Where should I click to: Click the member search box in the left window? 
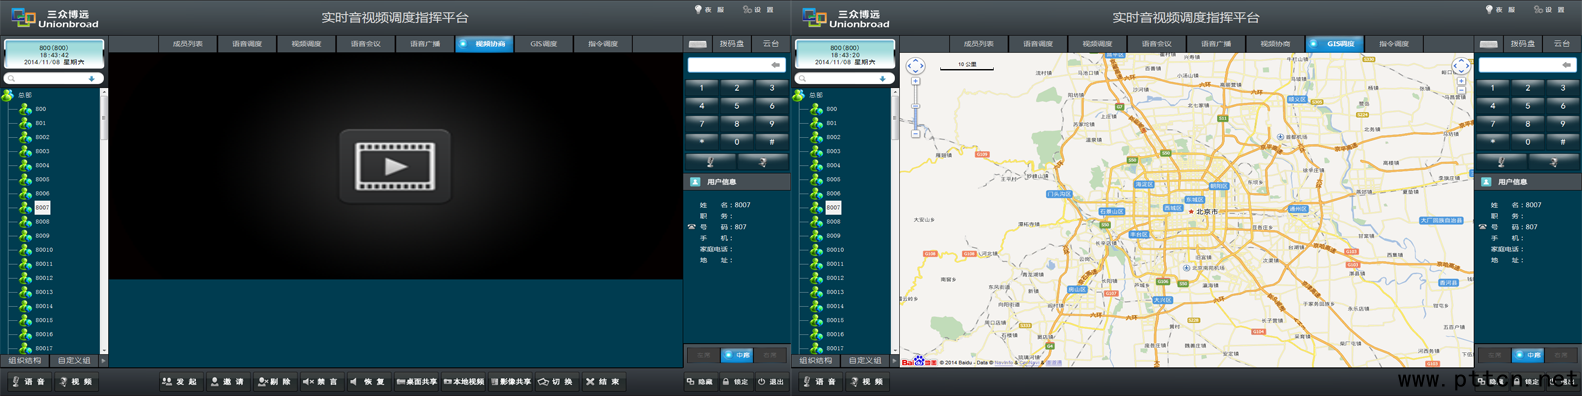click(x=53, y=78)
